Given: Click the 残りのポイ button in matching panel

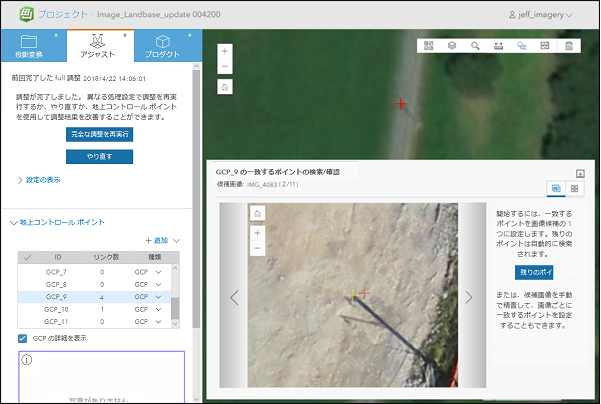Looking at the screenshot, I should coord(534,273).
